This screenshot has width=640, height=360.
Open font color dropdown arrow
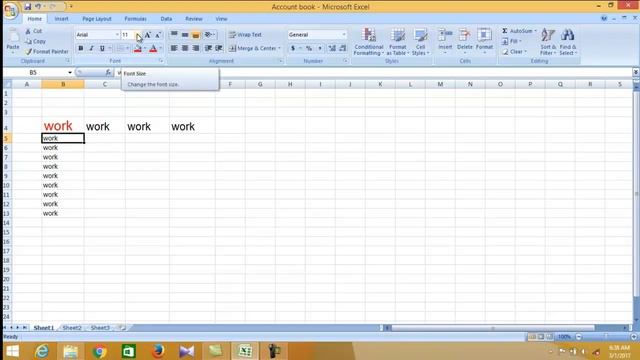click(160, 49)
